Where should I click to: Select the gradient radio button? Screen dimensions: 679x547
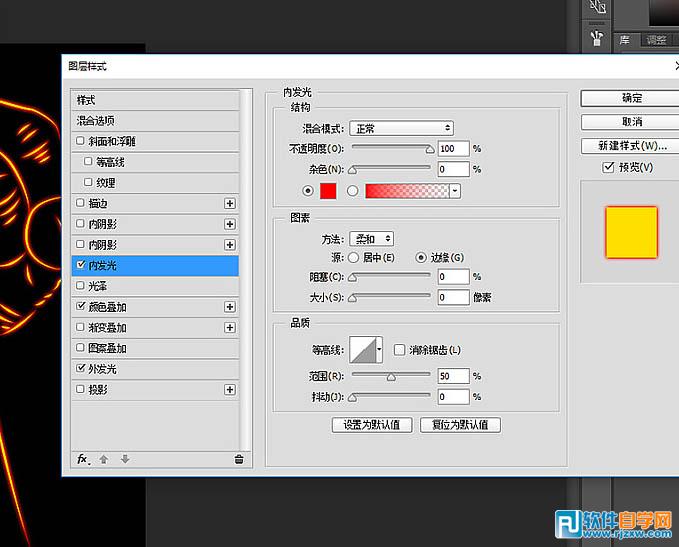tap(352, 191)
